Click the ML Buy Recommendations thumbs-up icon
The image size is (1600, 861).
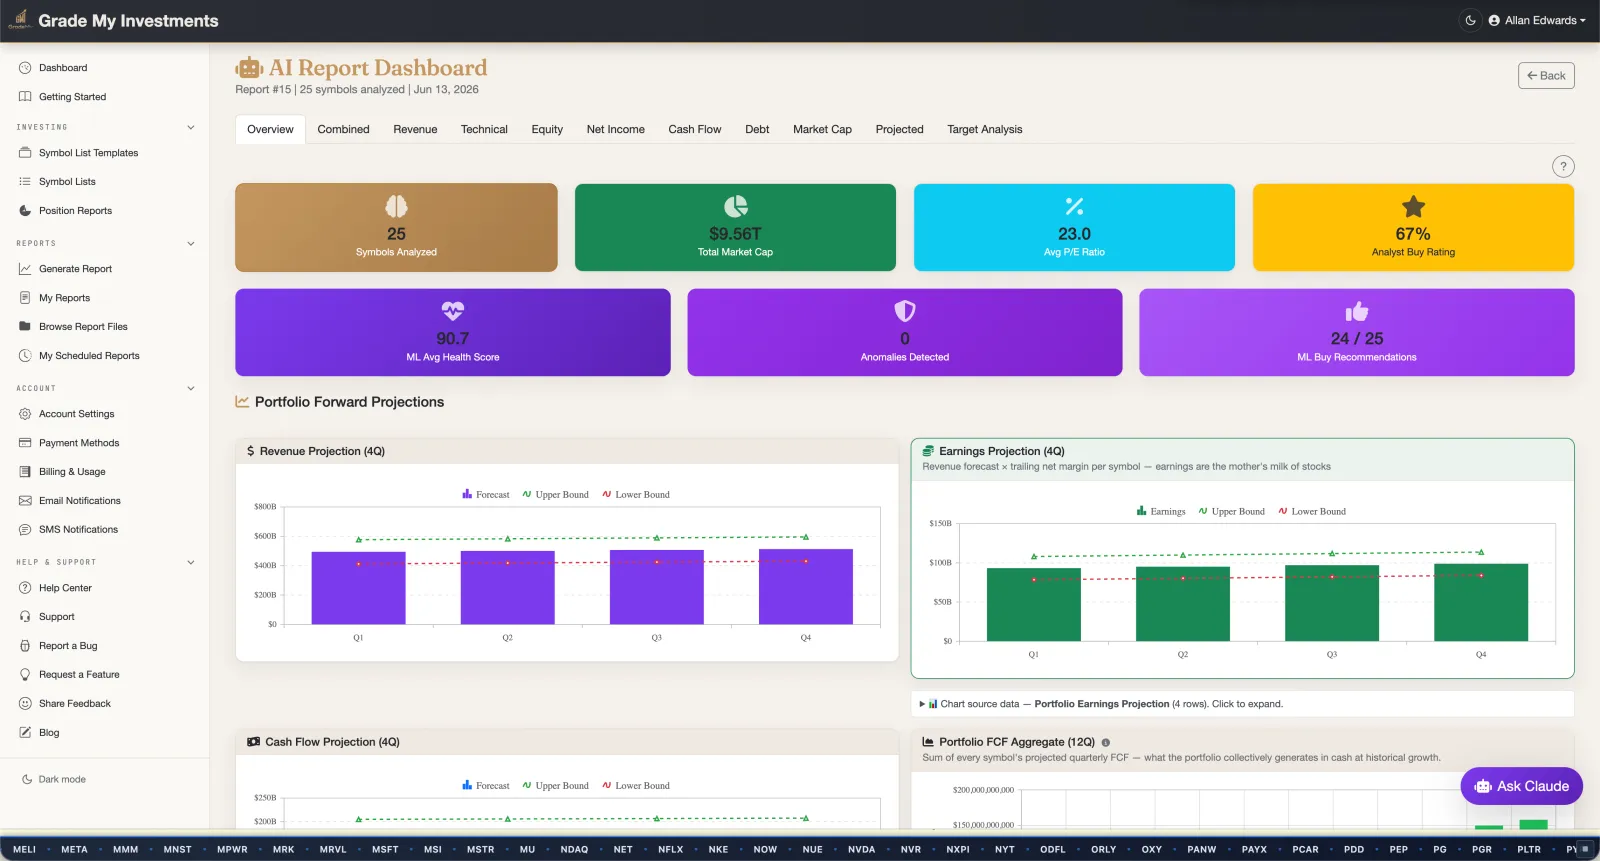click(1356, 311)
